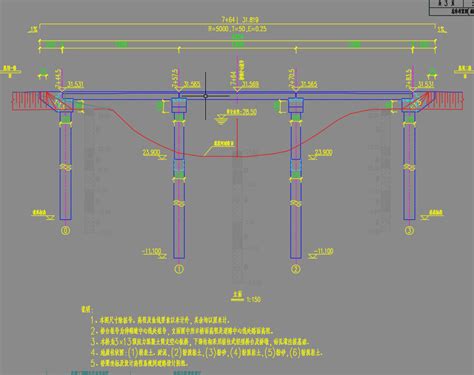
Task: Select note line numbered 5
Action: 139,363
